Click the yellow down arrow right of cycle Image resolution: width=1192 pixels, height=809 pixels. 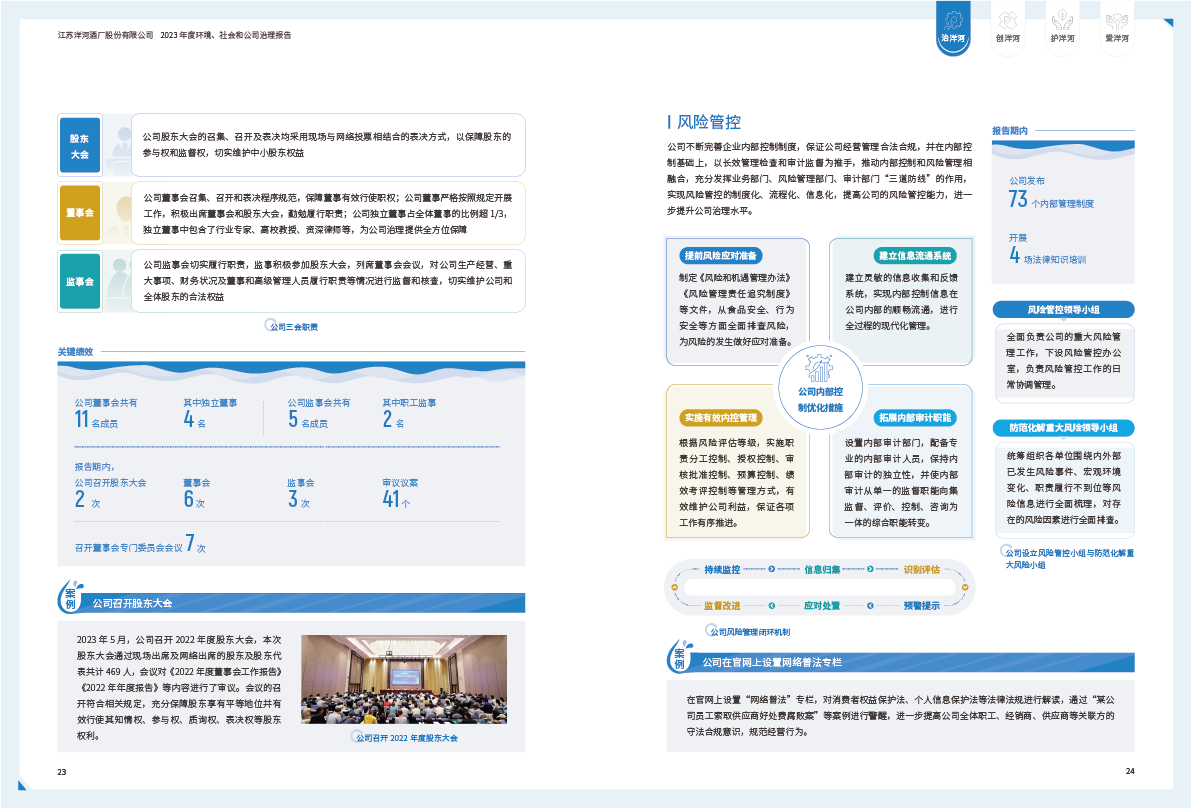click(x=965, y=588)
